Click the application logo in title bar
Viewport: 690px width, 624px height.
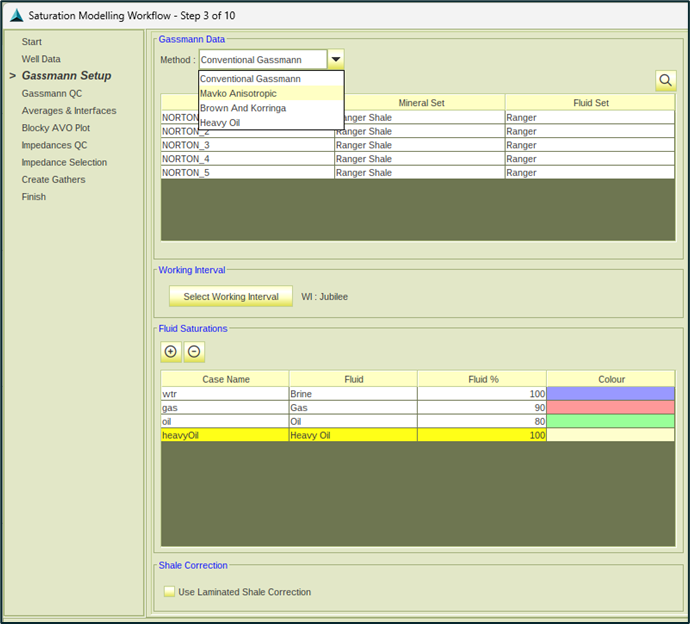16,15
